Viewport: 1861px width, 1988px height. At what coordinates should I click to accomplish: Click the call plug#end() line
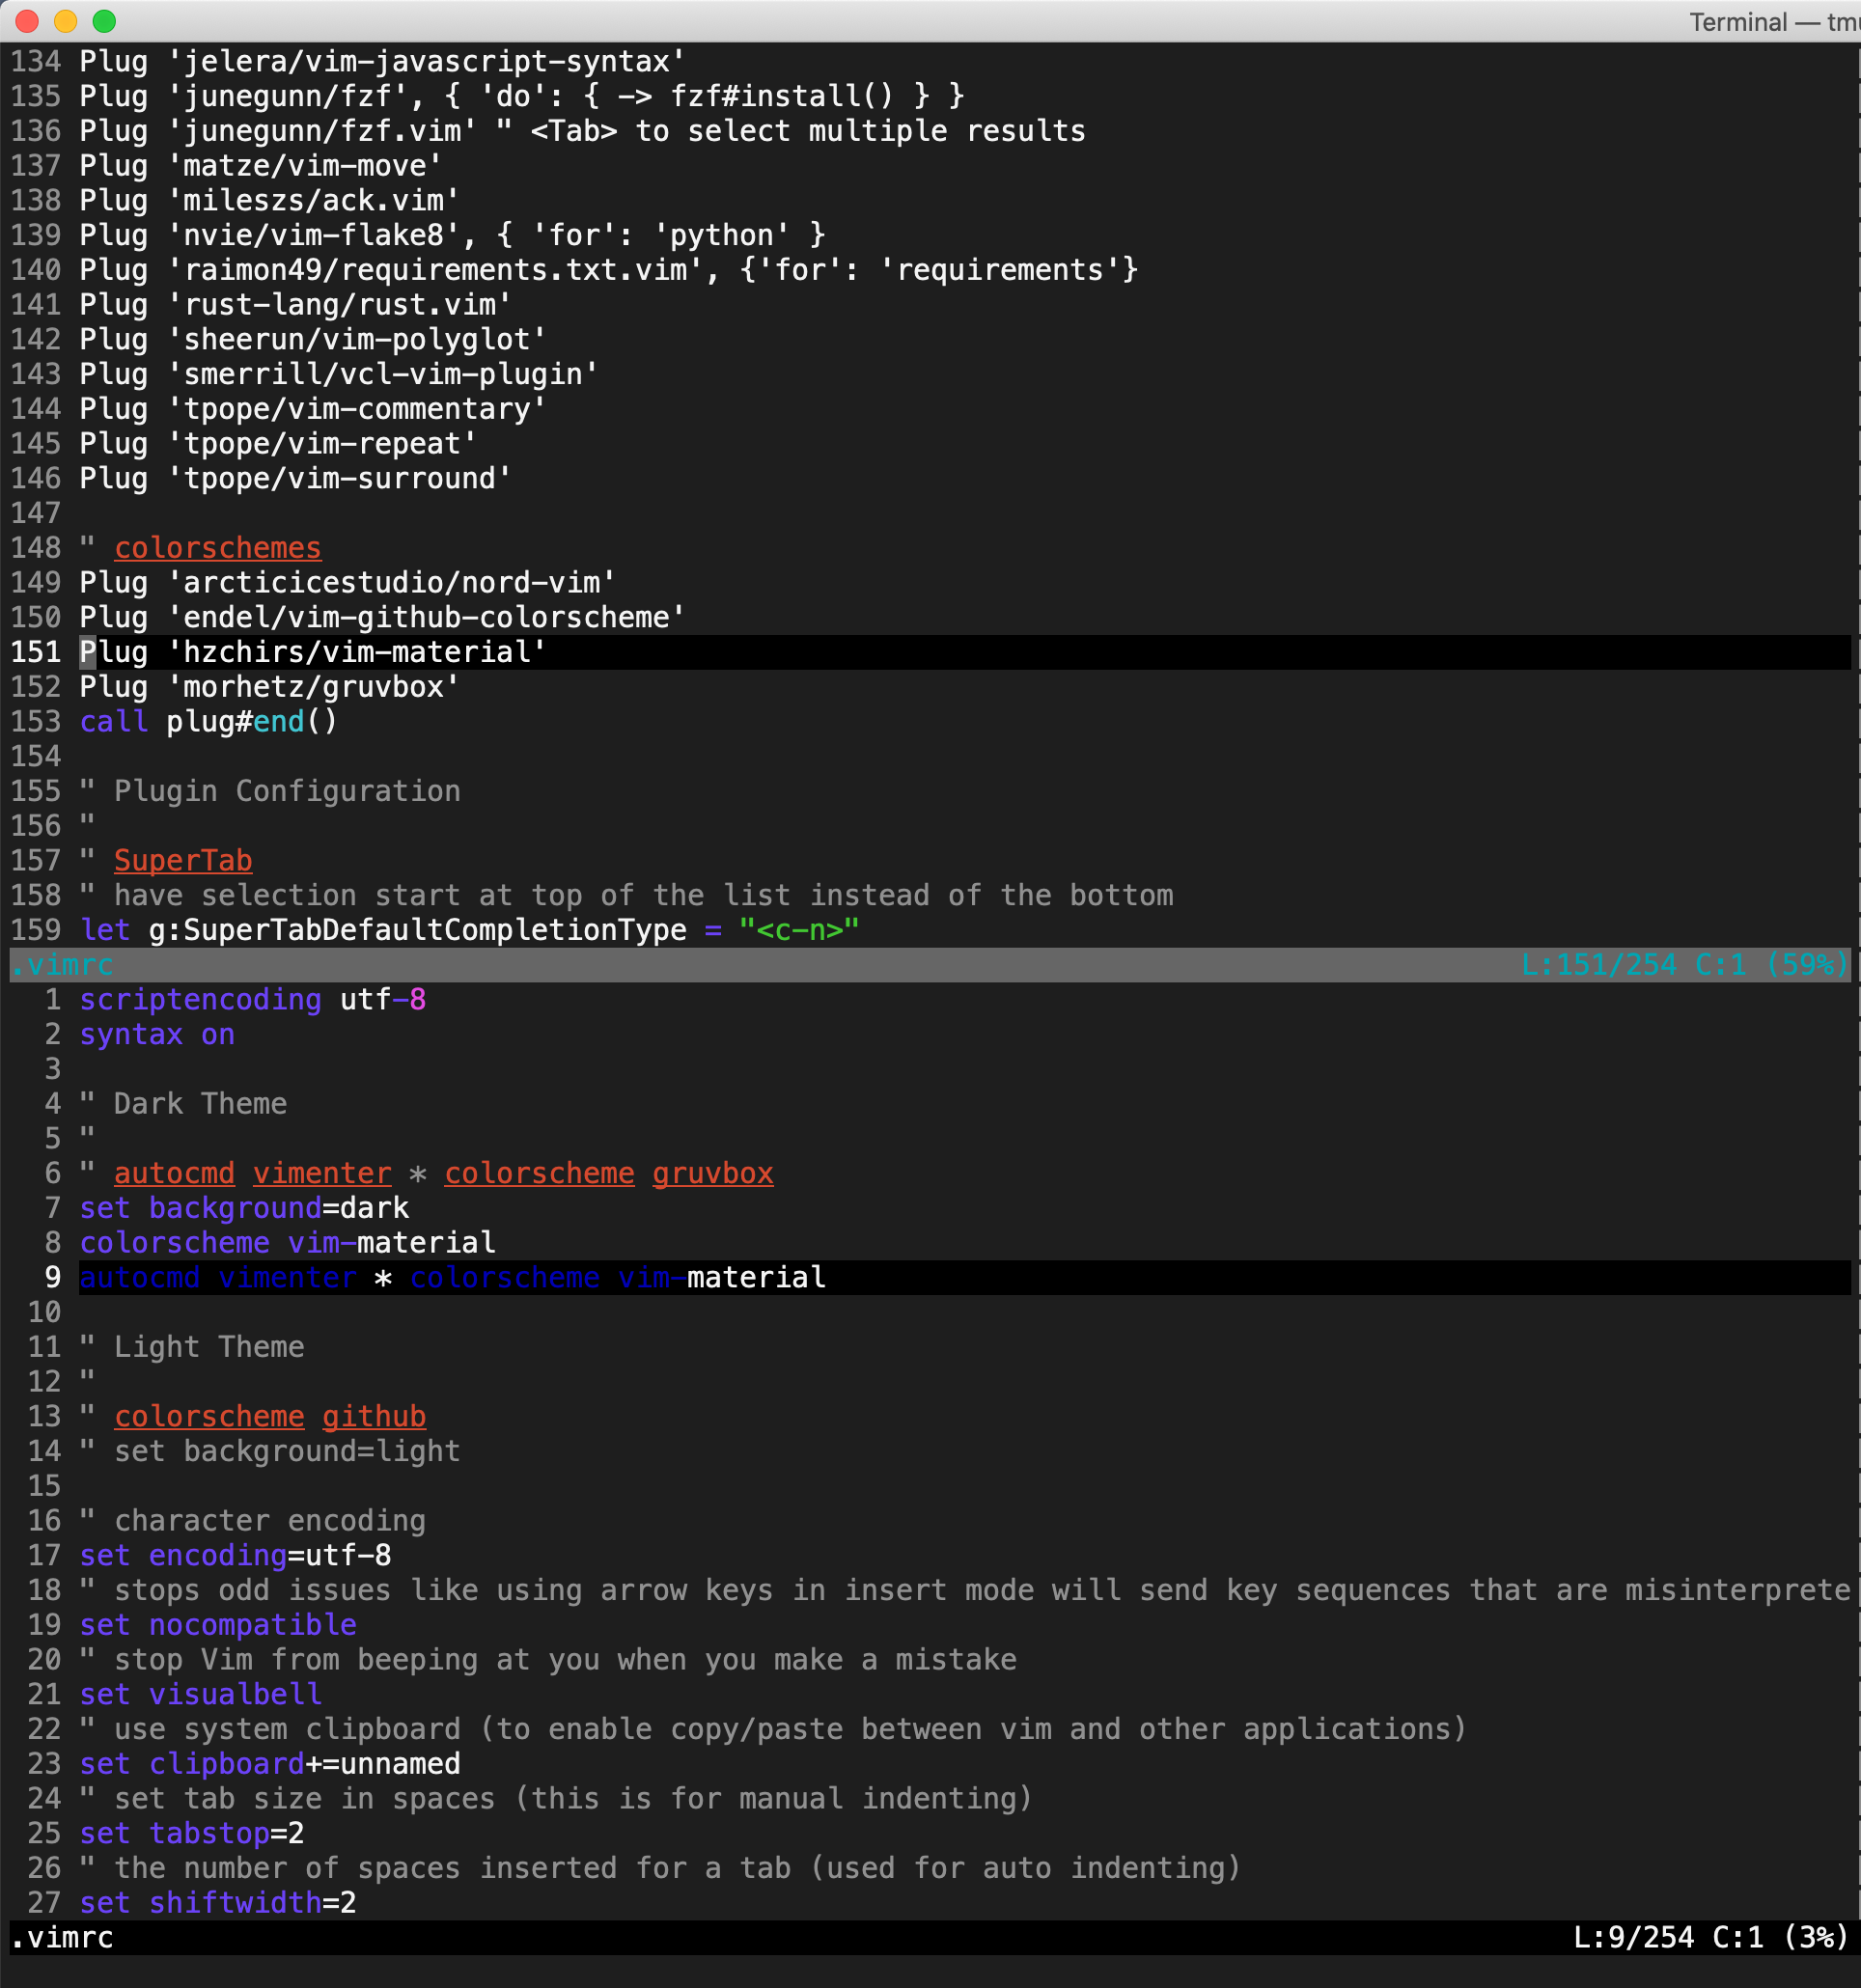pos(207,721)
